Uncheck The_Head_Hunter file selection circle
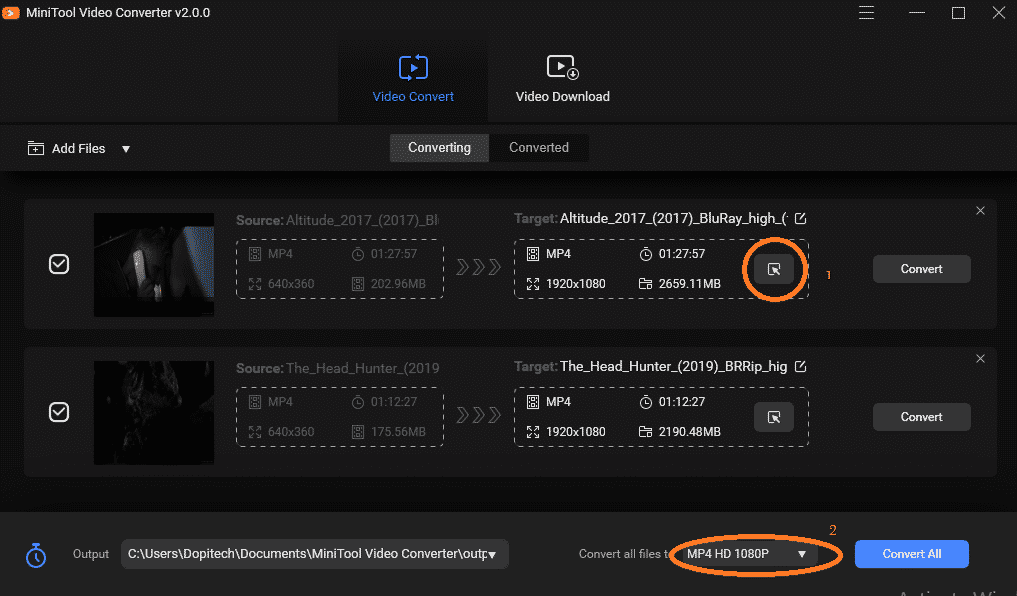Viewport: 1017px width, 596px height. 59,412
